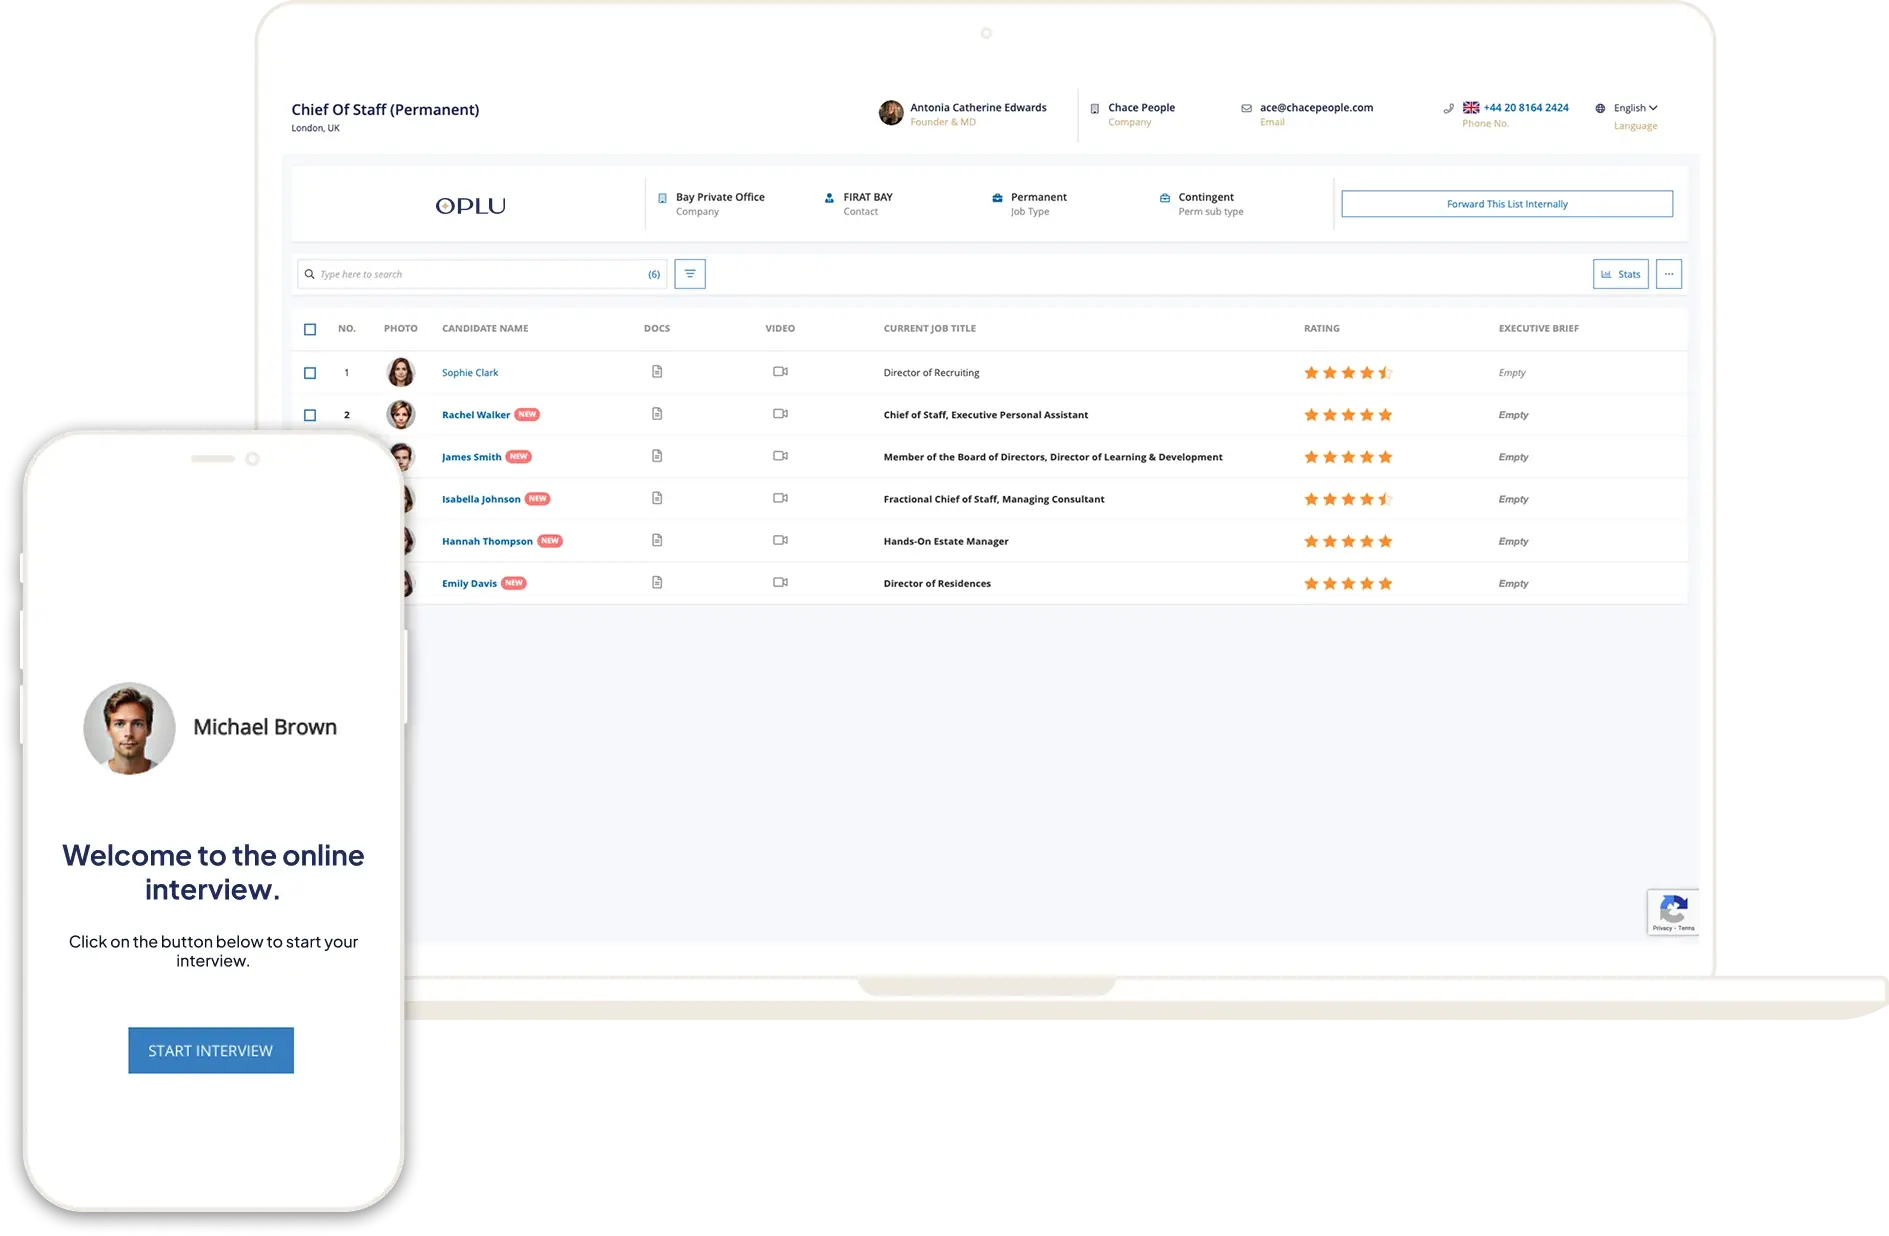This screenshot has width=1889, height=1236.
Task: Toggle the select-all checkbox in table header
Action: tap(310, 329)
